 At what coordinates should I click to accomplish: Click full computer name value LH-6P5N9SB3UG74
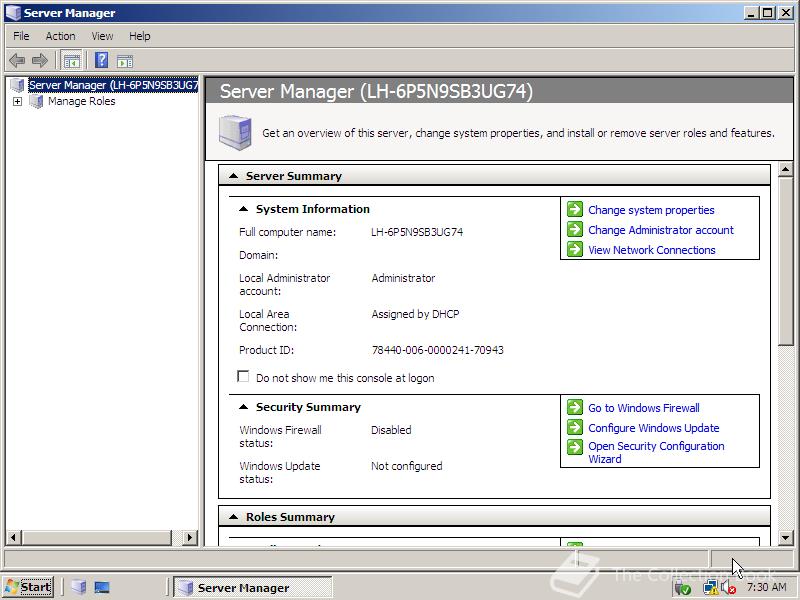(x=417, y=232)
